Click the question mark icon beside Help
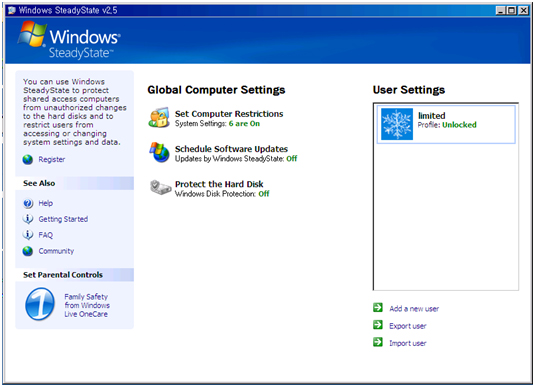Viewport: 535px width, 387px height. [28, 203]
